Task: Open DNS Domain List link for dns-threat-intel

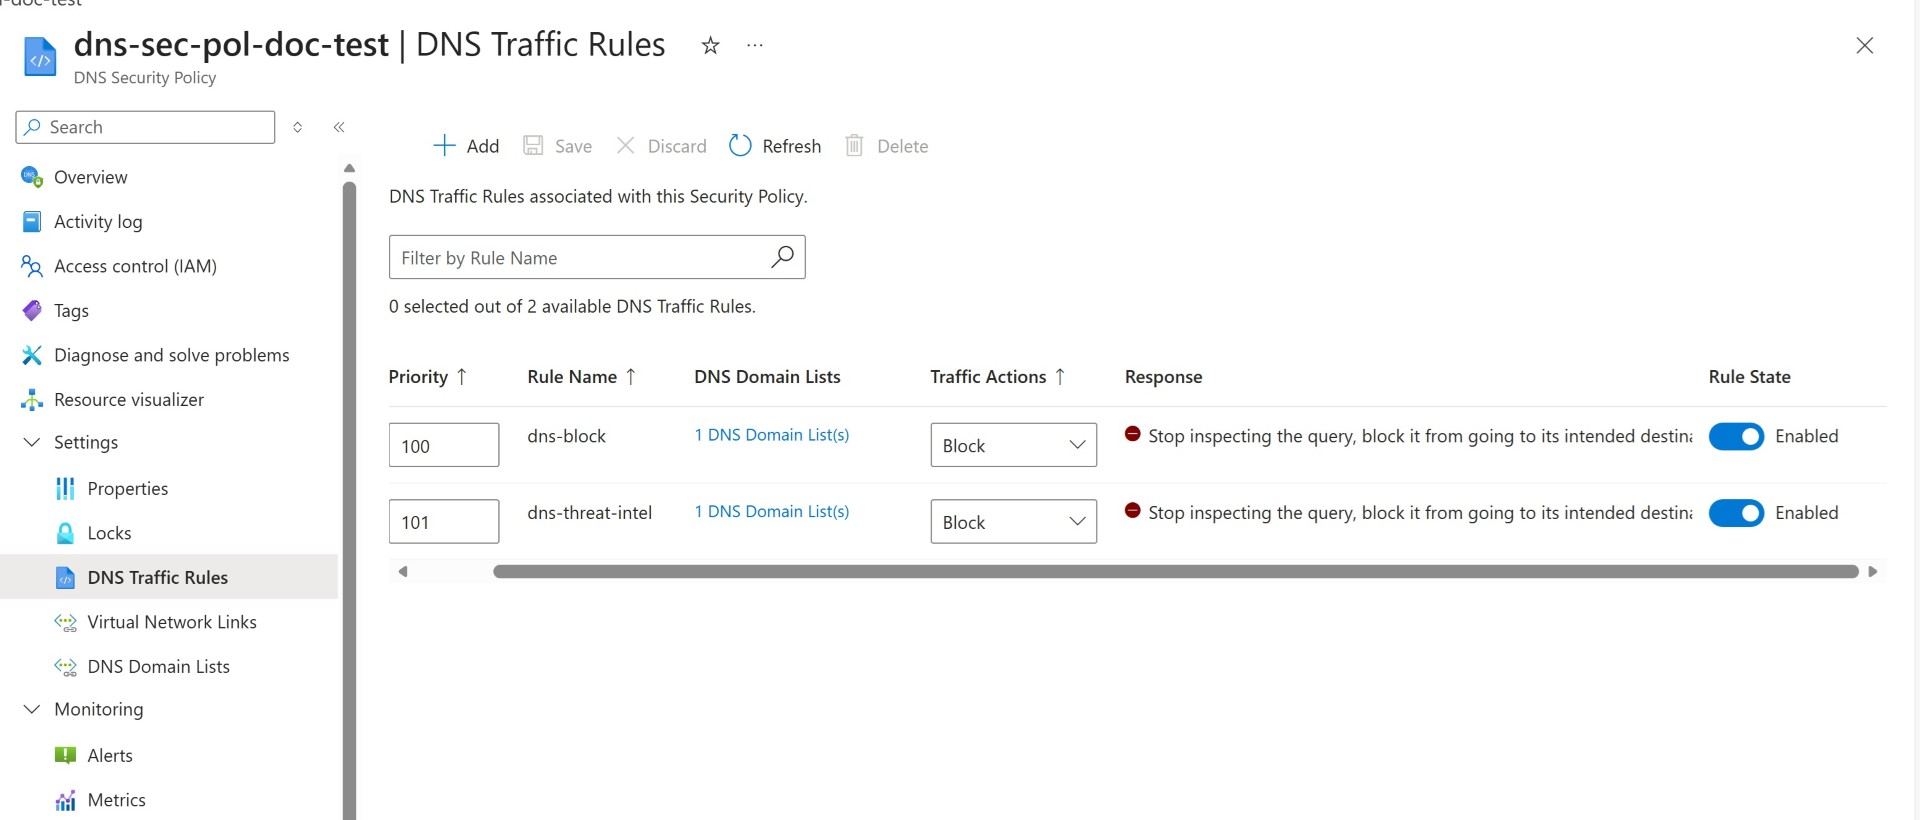Action: pos(772,511)
